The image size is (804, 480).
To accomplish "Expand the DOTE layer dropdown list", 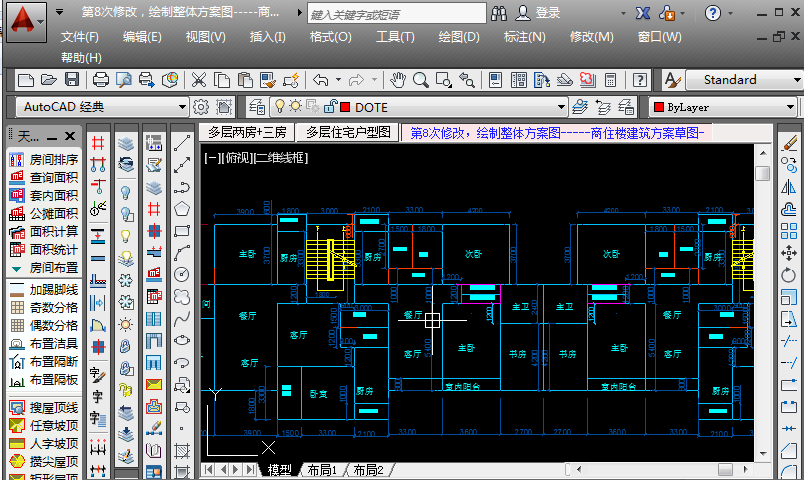I will [x=561, y=107].
